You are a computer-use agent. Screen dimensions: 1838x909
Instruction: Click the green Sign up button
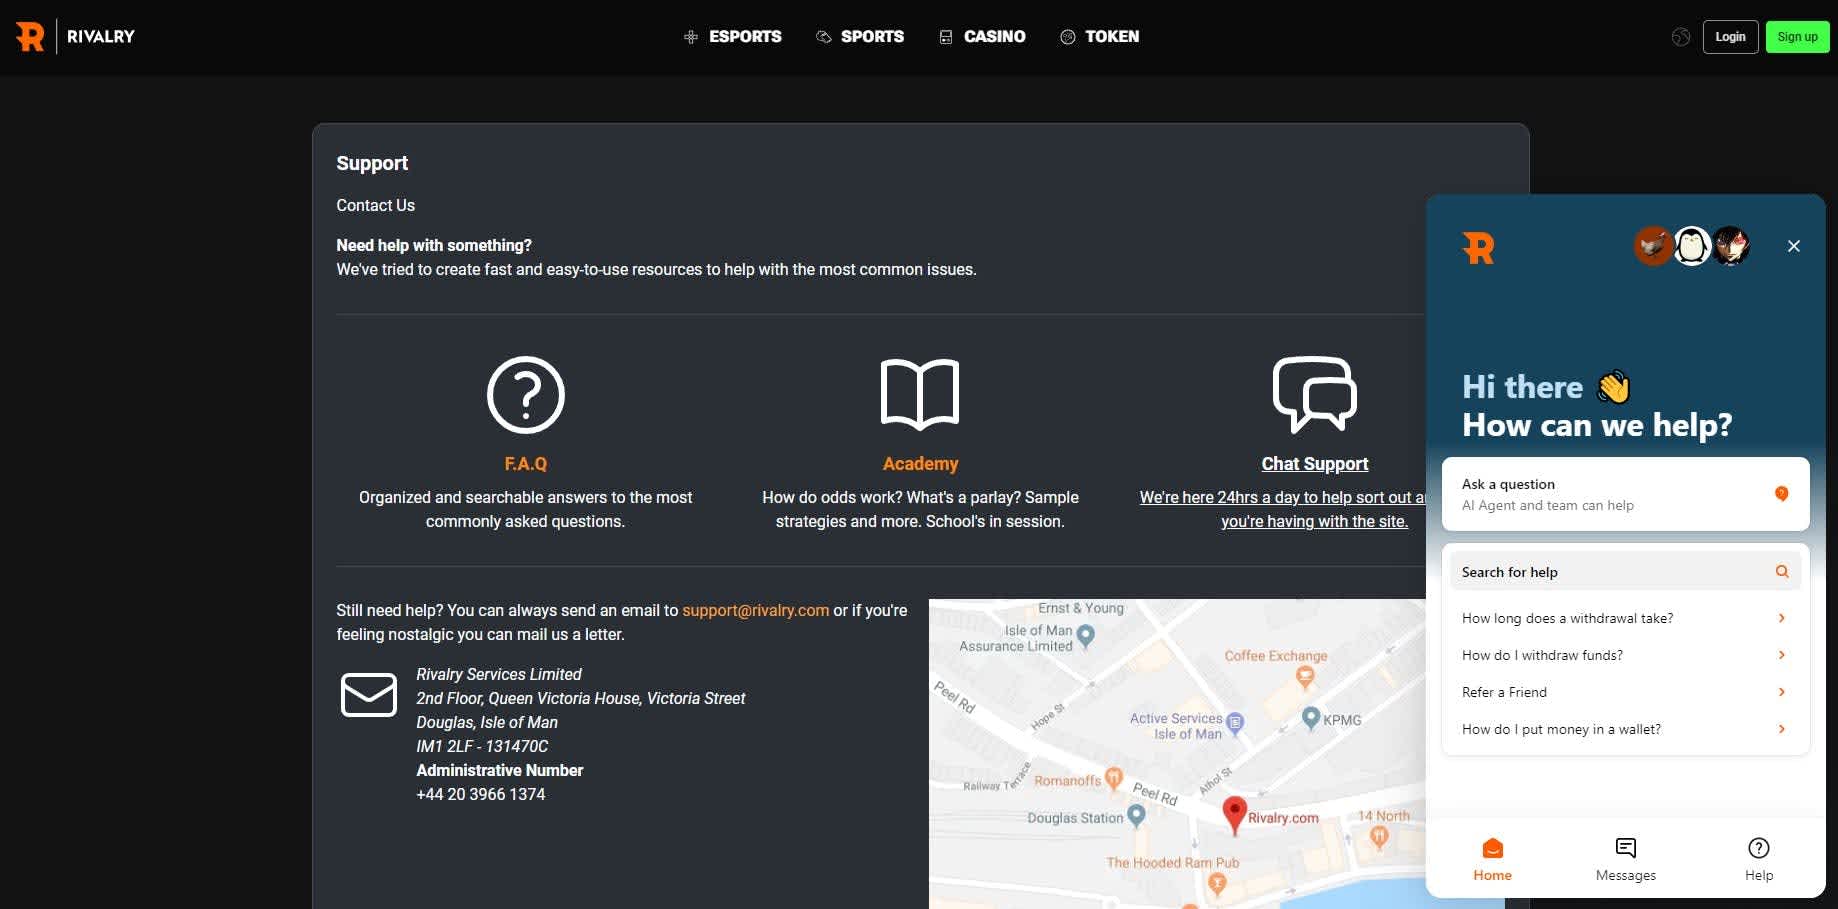[1797, 37]
